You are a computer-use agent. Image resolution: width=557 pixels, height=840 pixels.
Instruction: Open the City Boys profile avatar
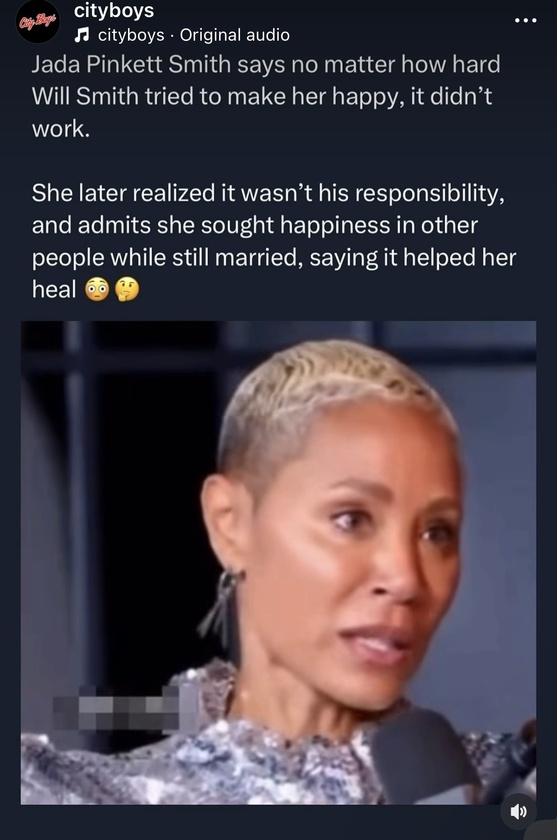tap(37, 22)
